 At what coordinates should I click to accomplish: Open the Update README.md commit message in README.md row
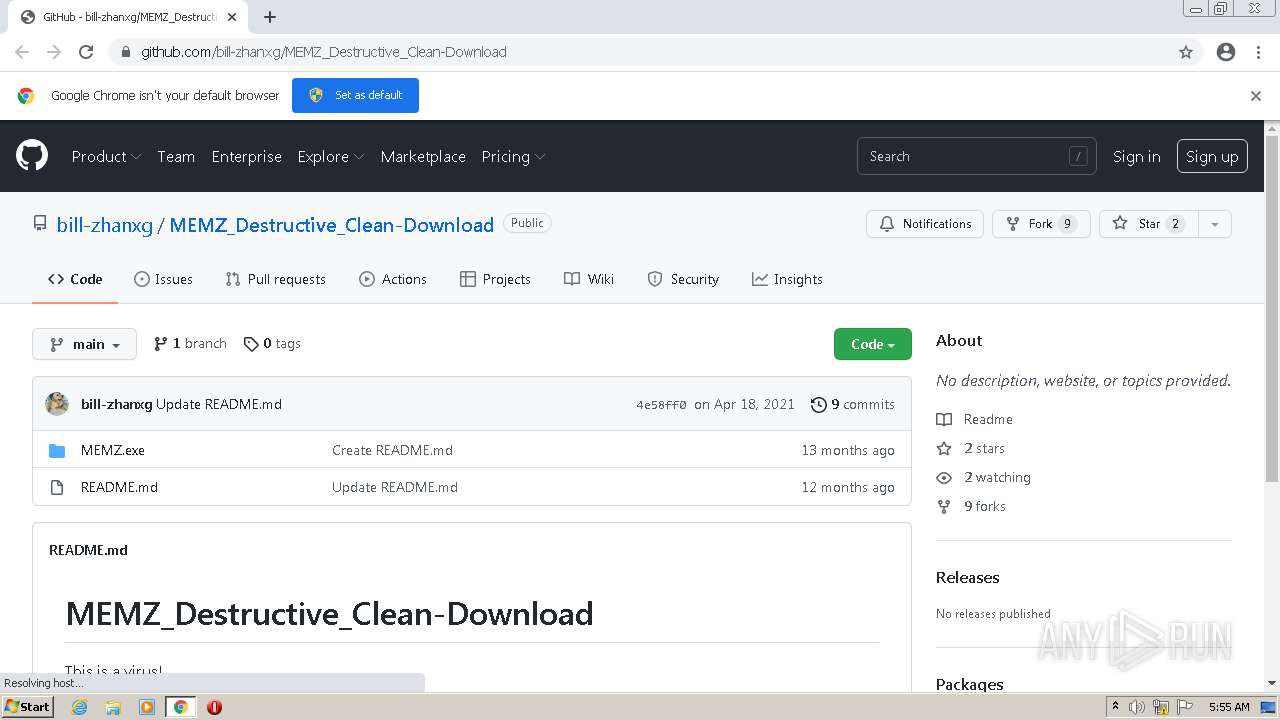coord(395,488)
